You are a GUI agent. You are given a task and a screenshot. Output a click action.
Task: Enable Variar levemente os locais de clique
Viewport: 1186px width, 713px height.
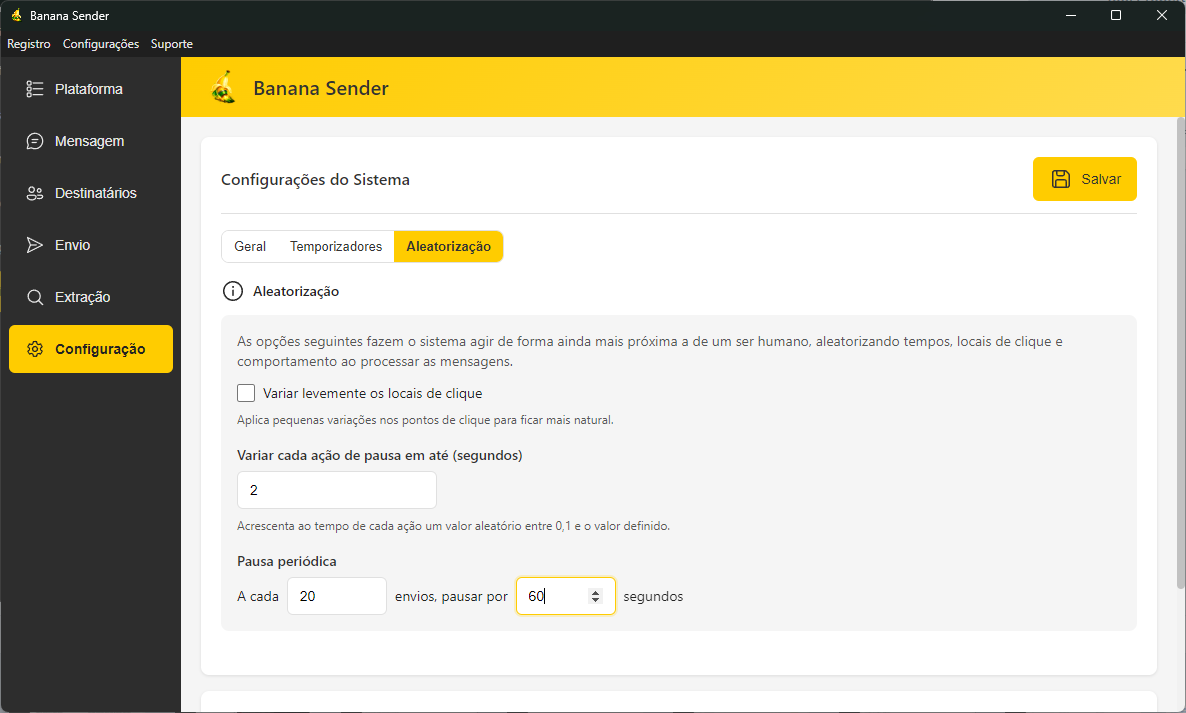246,393
